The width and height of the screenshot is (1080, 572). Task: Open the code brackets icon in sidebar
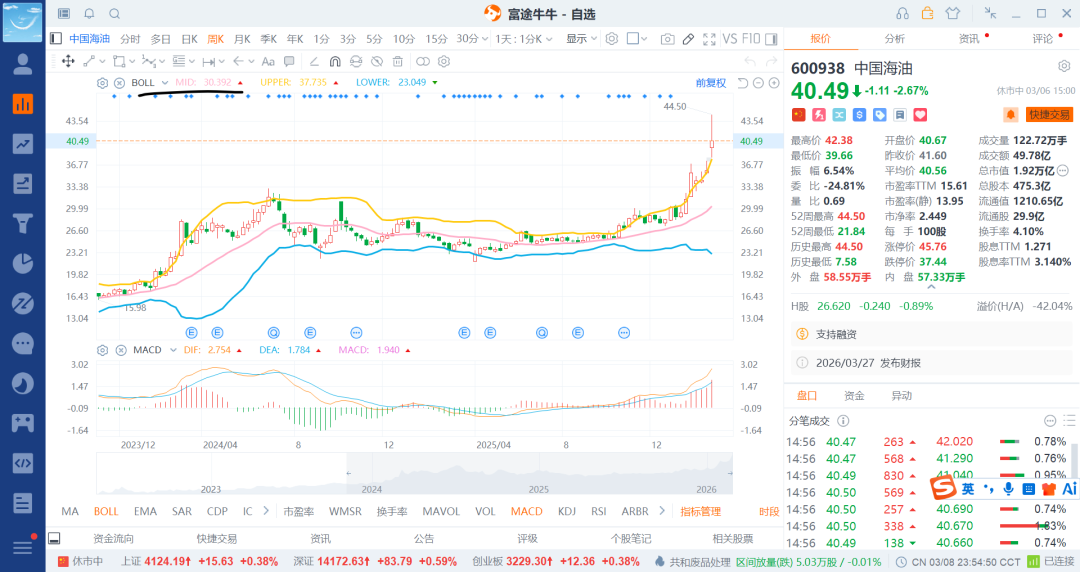pyautogui.click(x=23, y=462)
